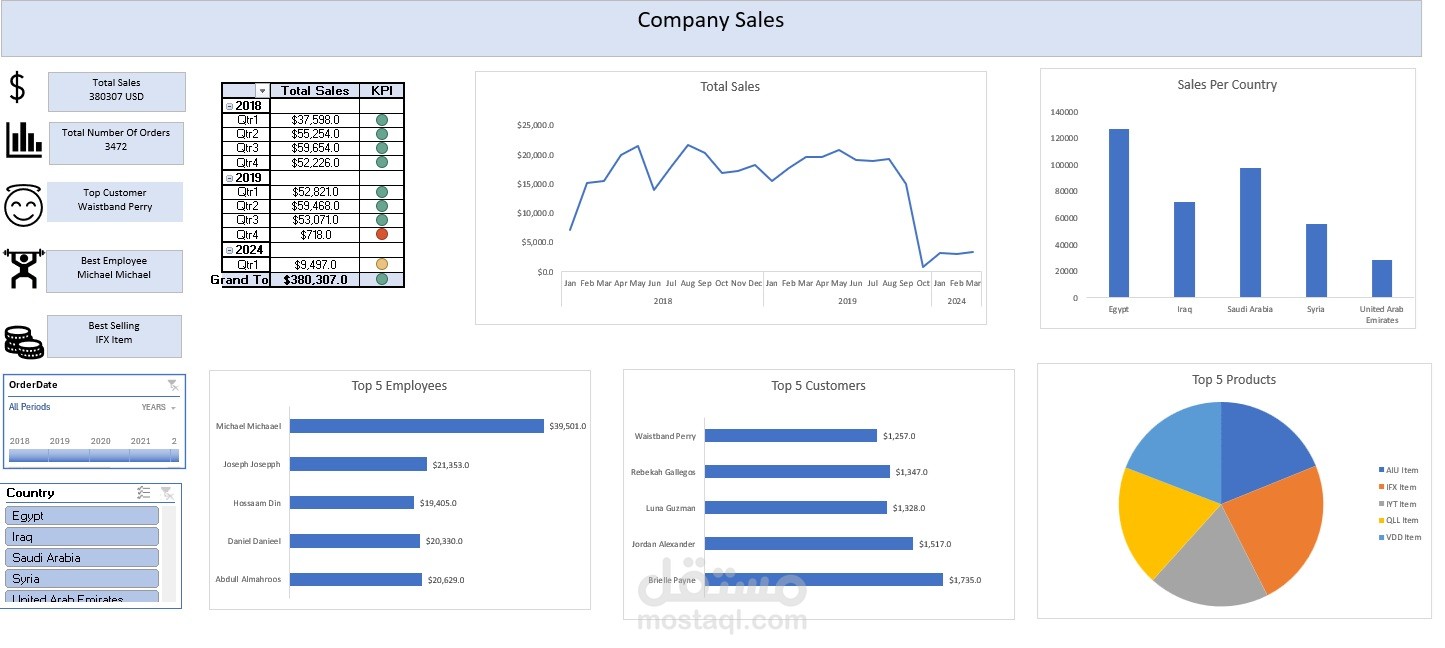Select Iraq slicer item
Screen dimensions: 1445x648
coord(82,537)
